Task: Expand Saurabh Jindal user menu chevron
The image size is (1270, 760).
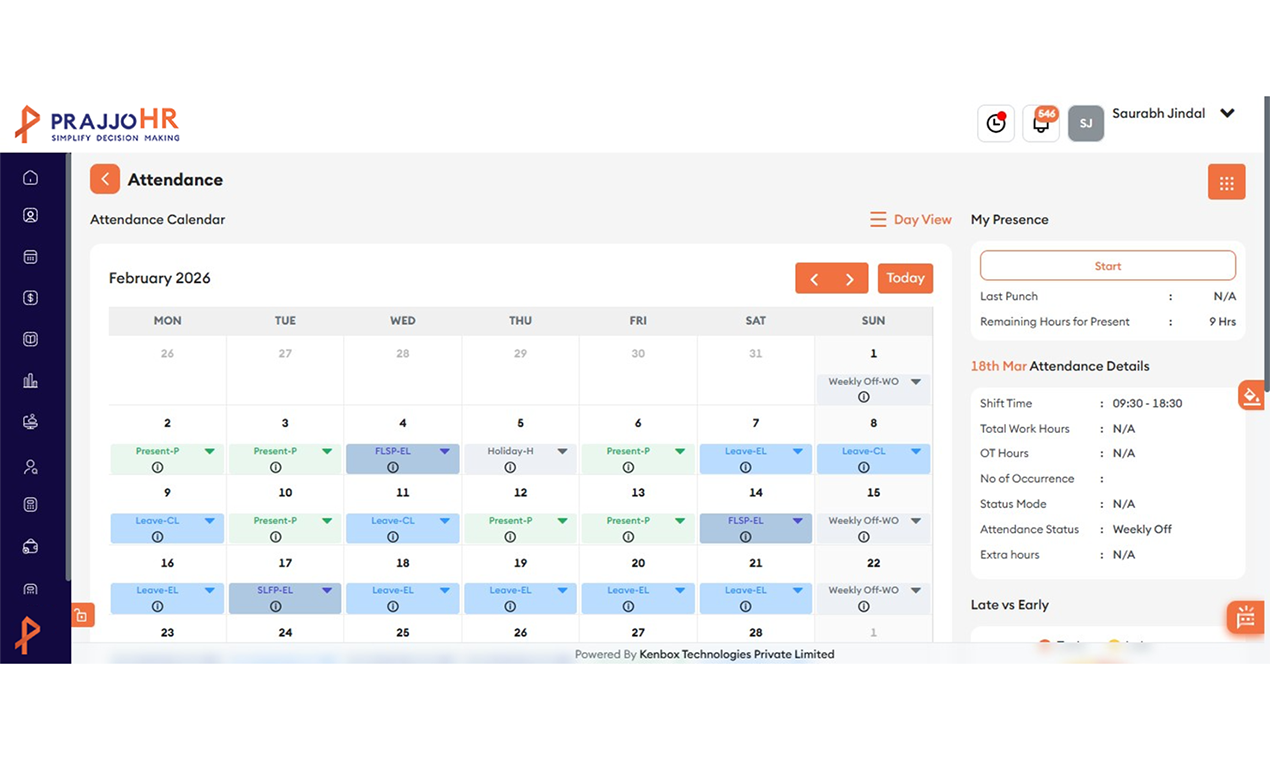Action: [1227, 113]
